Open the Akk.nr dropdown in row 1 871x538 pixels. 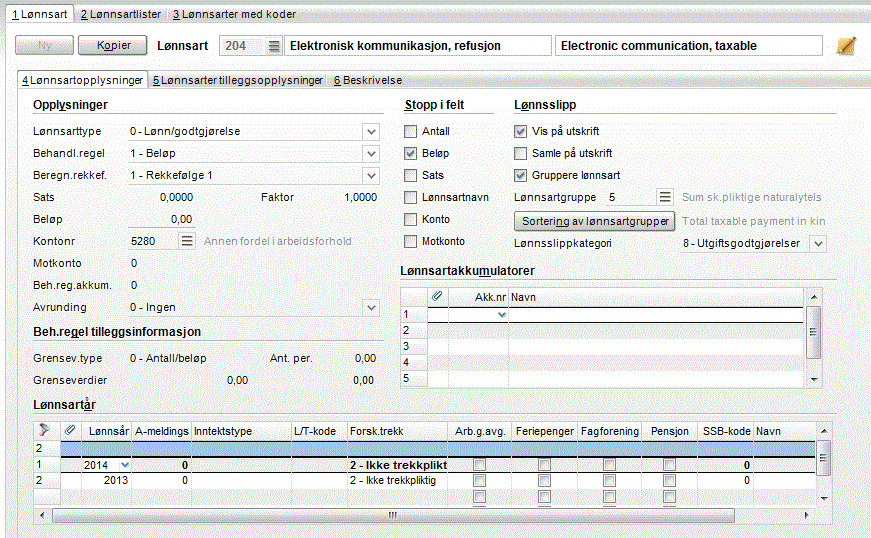tap(502, 315)
